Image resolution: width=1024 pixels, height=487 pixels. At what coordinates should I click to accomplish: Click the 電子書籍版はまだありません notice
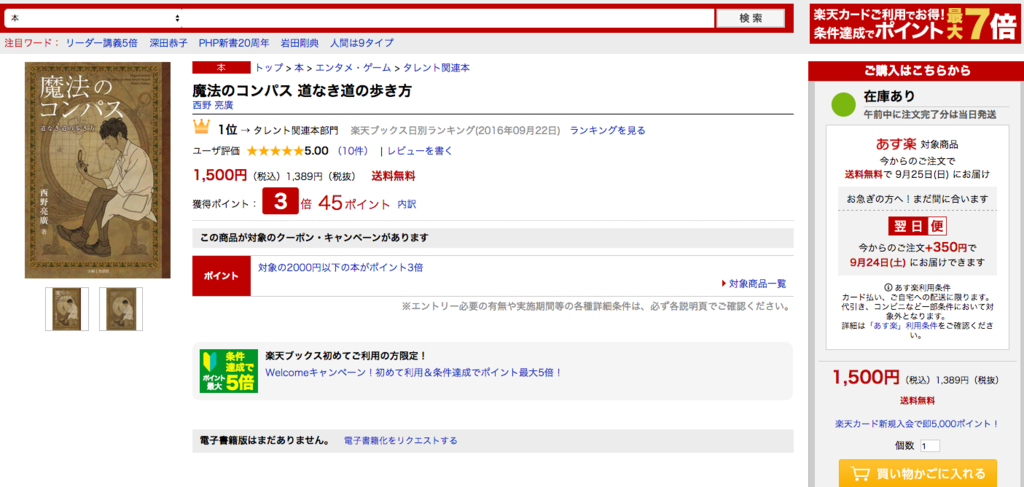264,441
